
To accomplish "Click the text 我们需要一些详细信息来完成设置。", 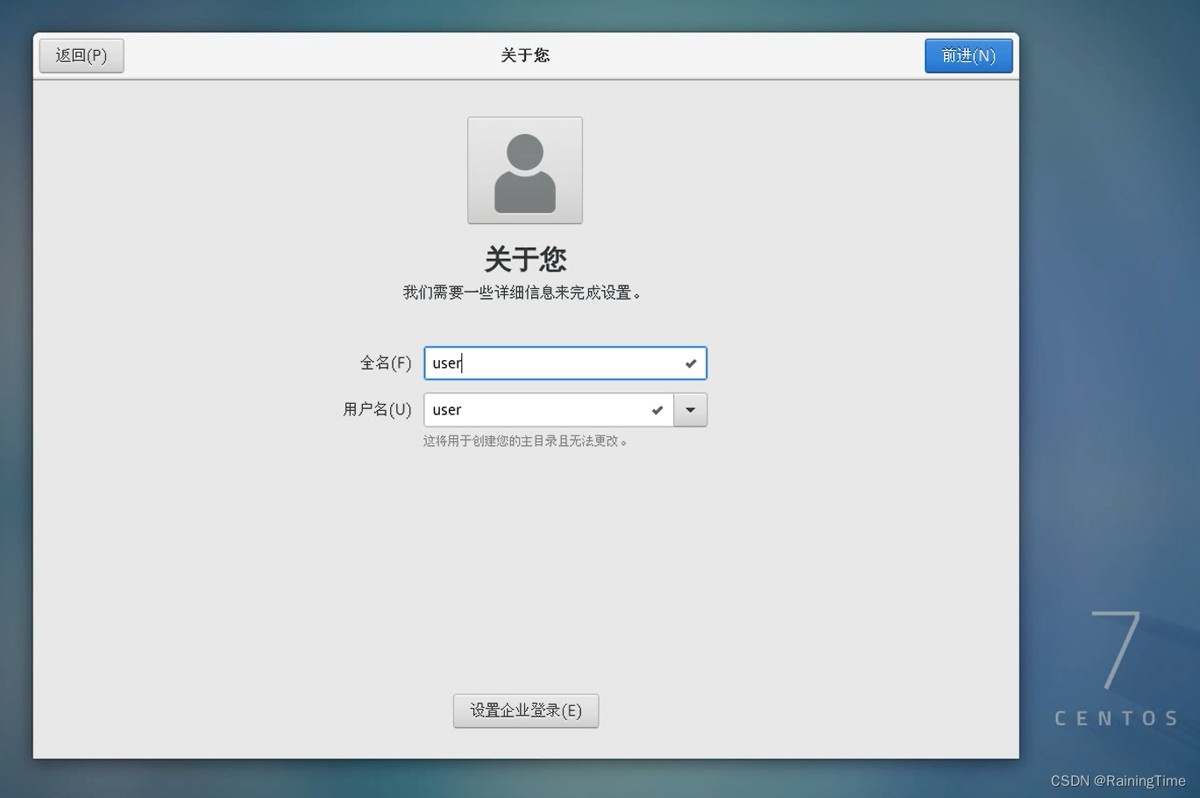I will pos(522,293).
